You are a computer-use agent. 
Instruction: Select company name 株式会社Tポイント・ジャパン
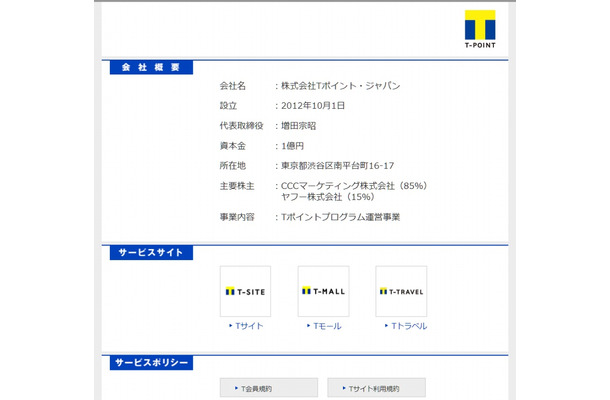(x=340, y=86)
